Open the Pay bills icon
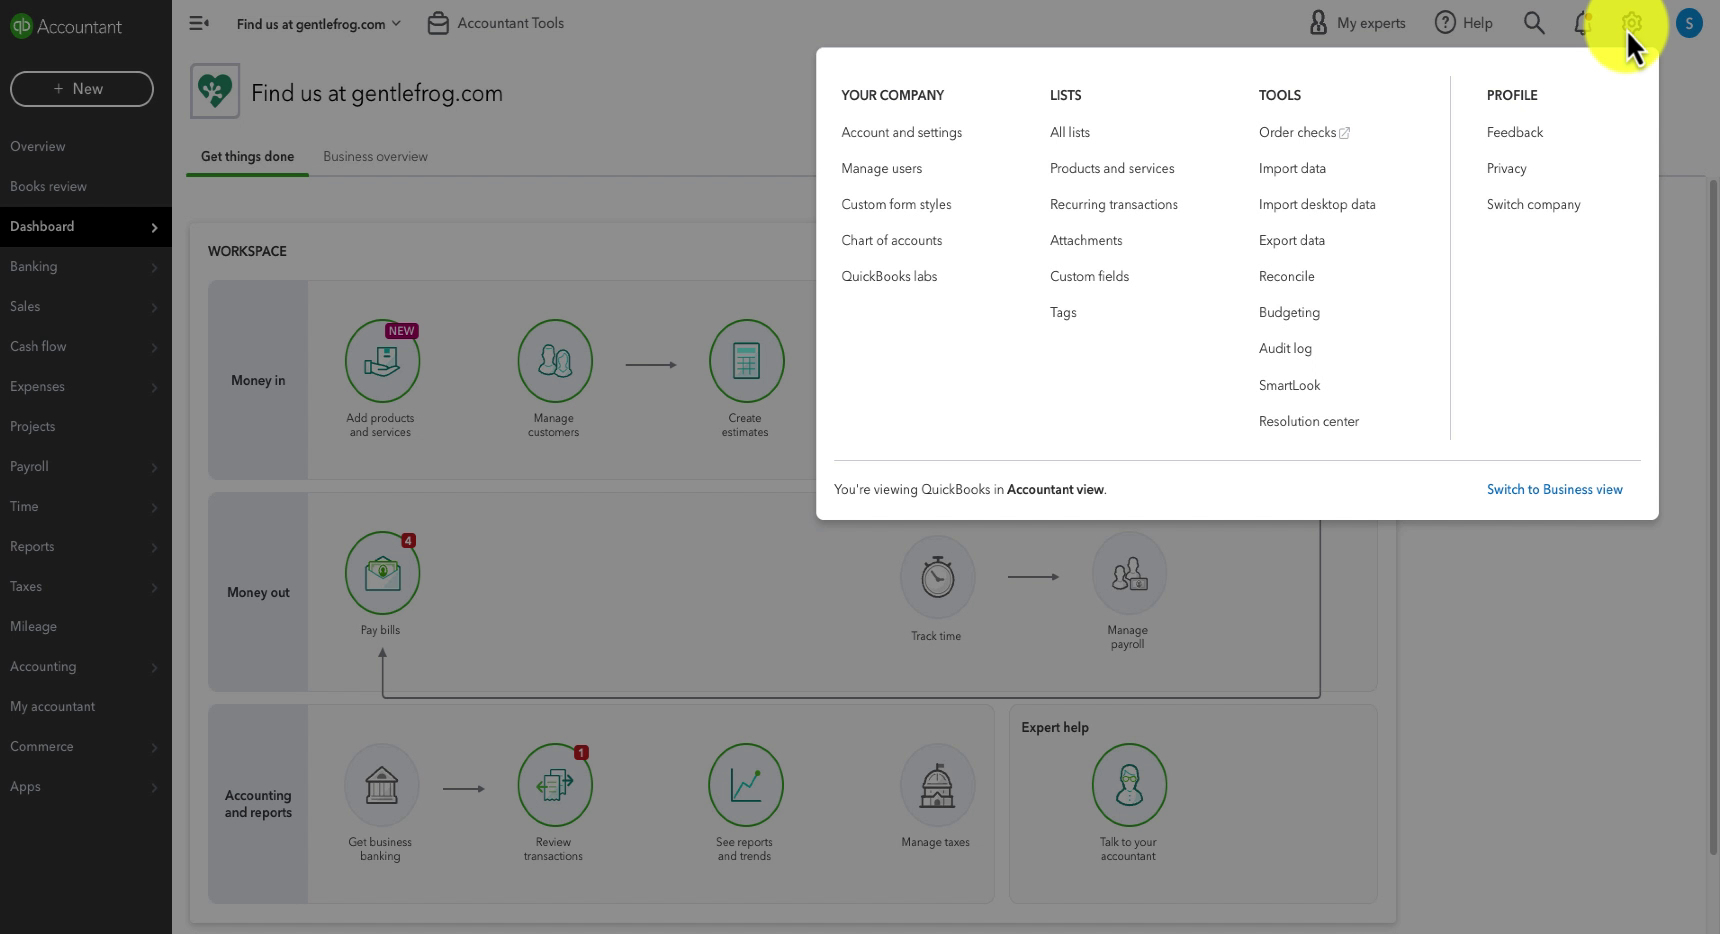 pos(382,572)
